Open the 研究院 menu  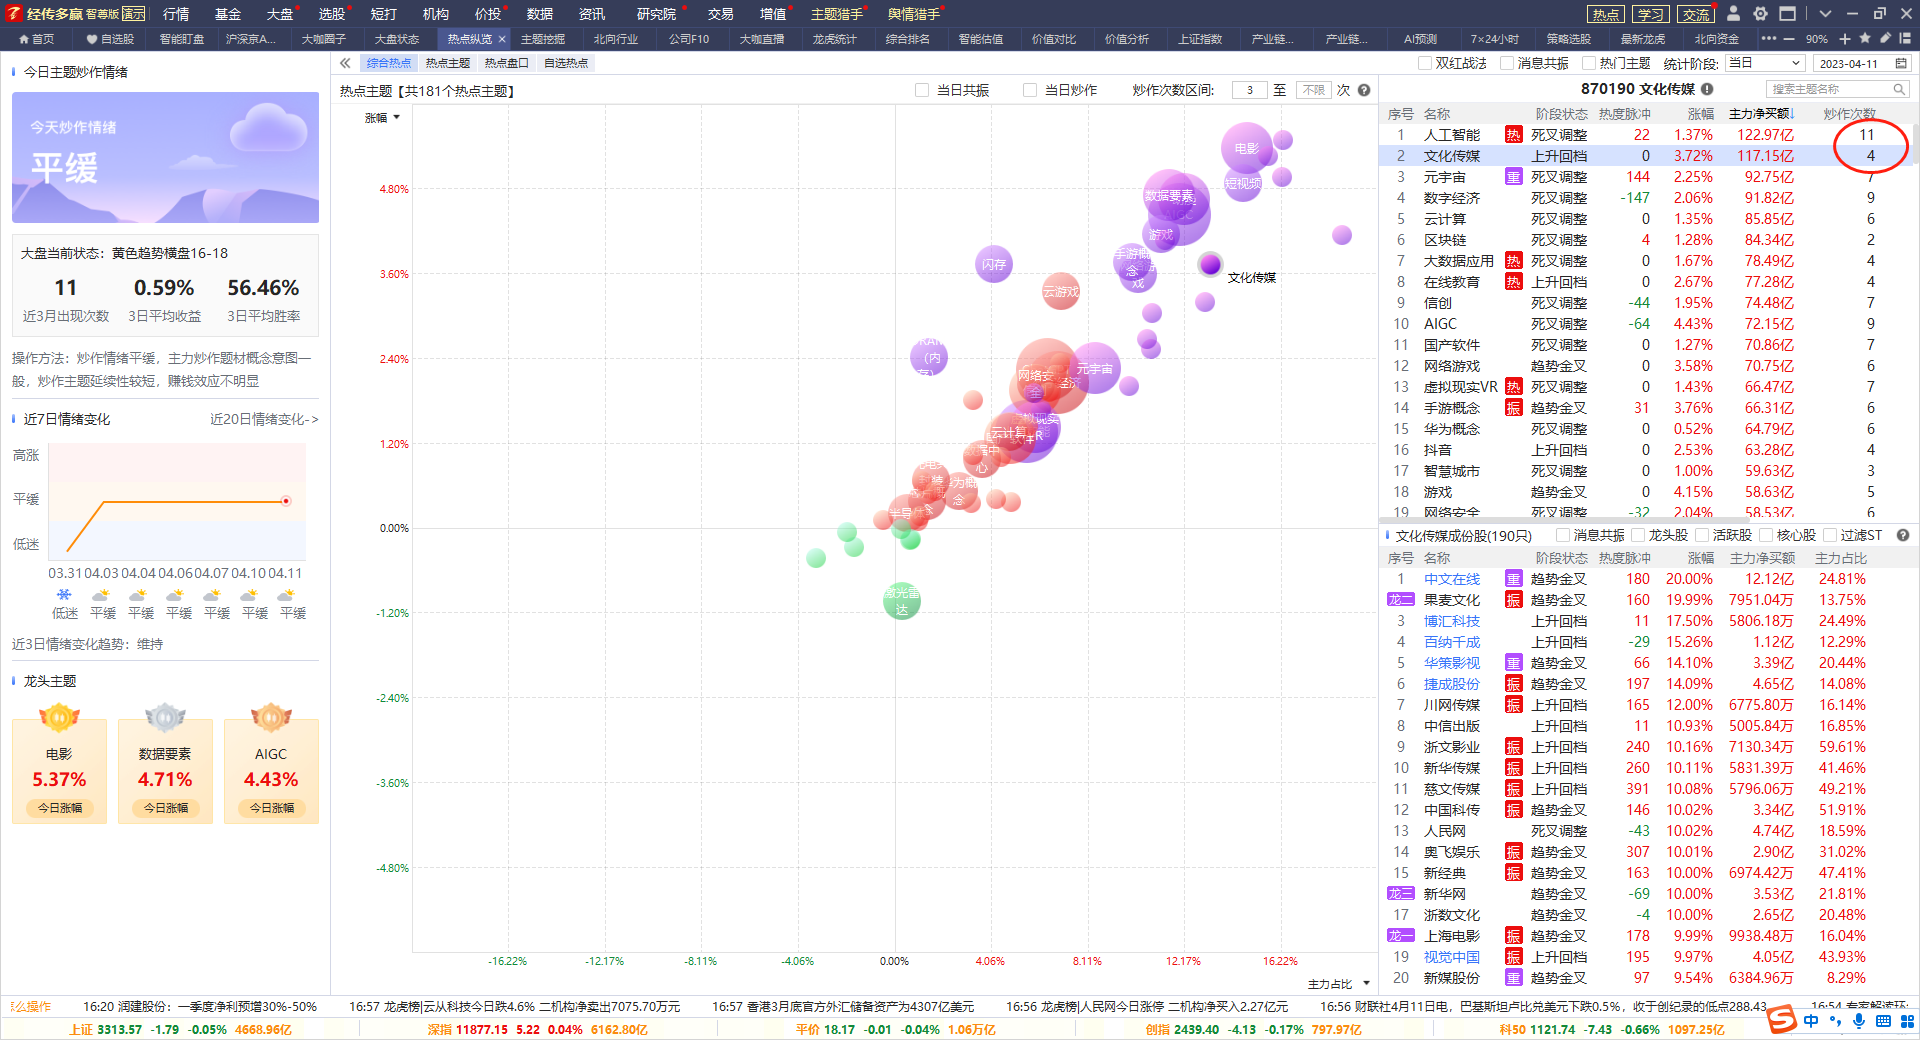pos(656,14)
